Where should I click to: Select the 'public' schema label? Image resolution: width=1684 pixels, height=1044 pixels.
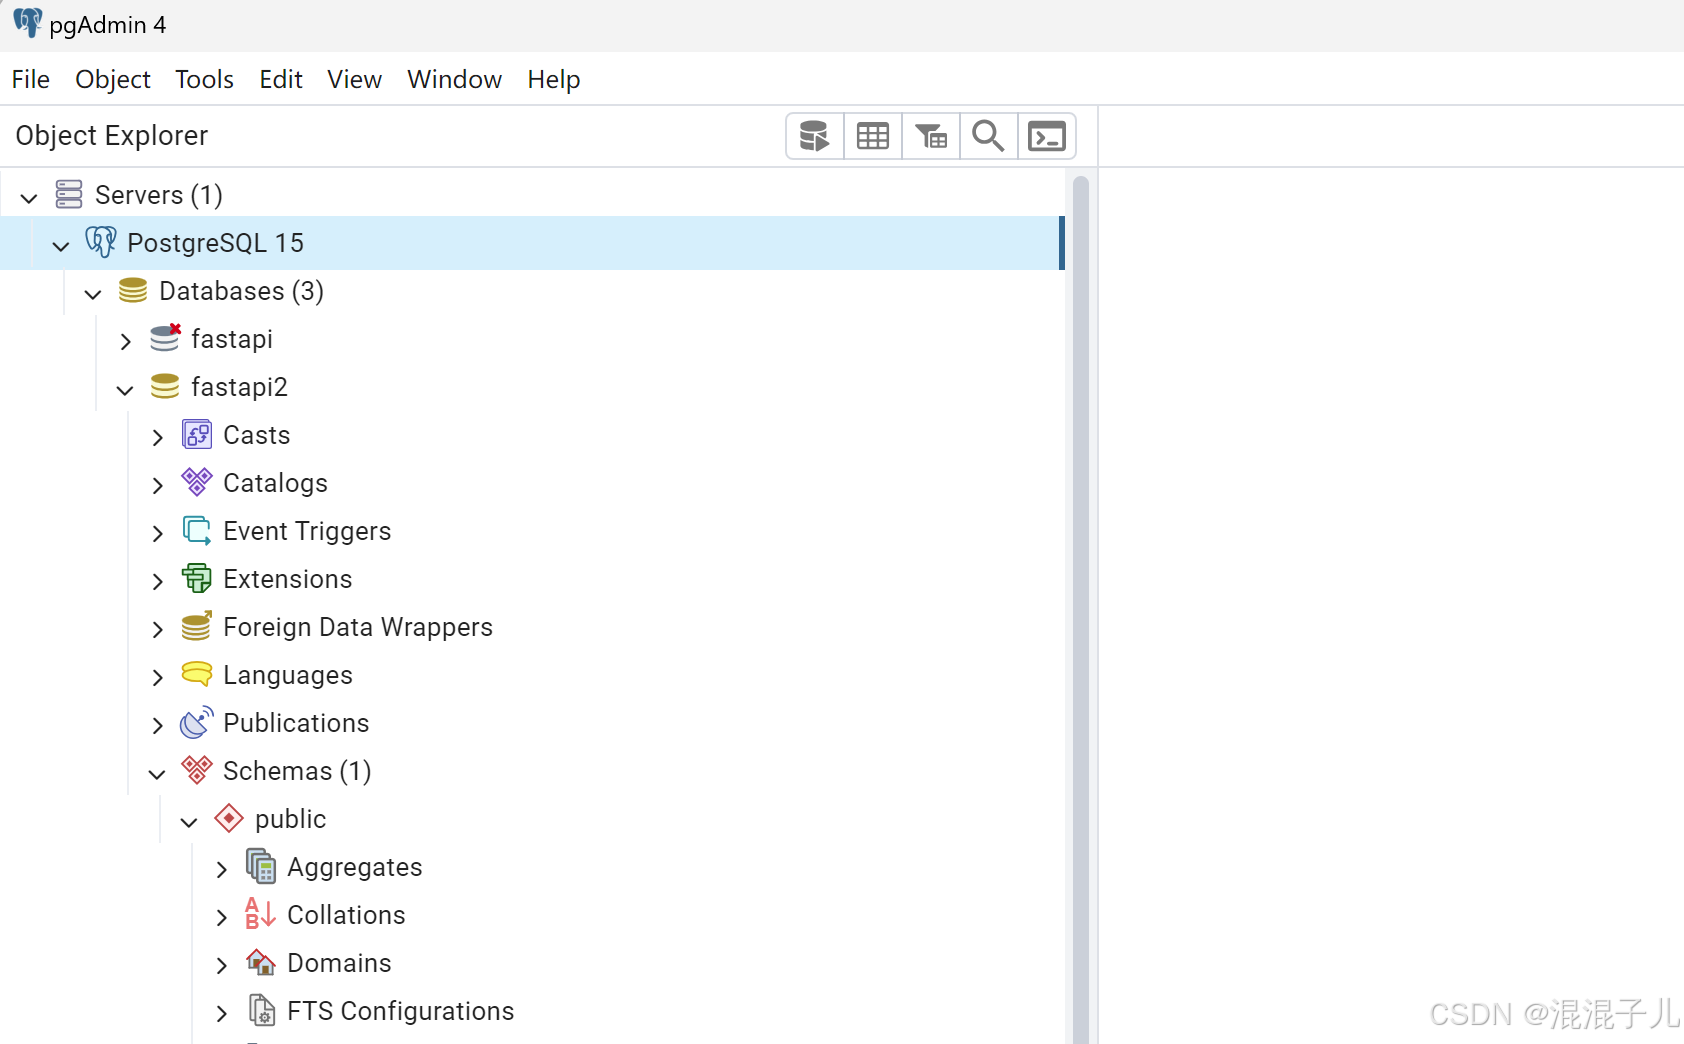[291, 818]
